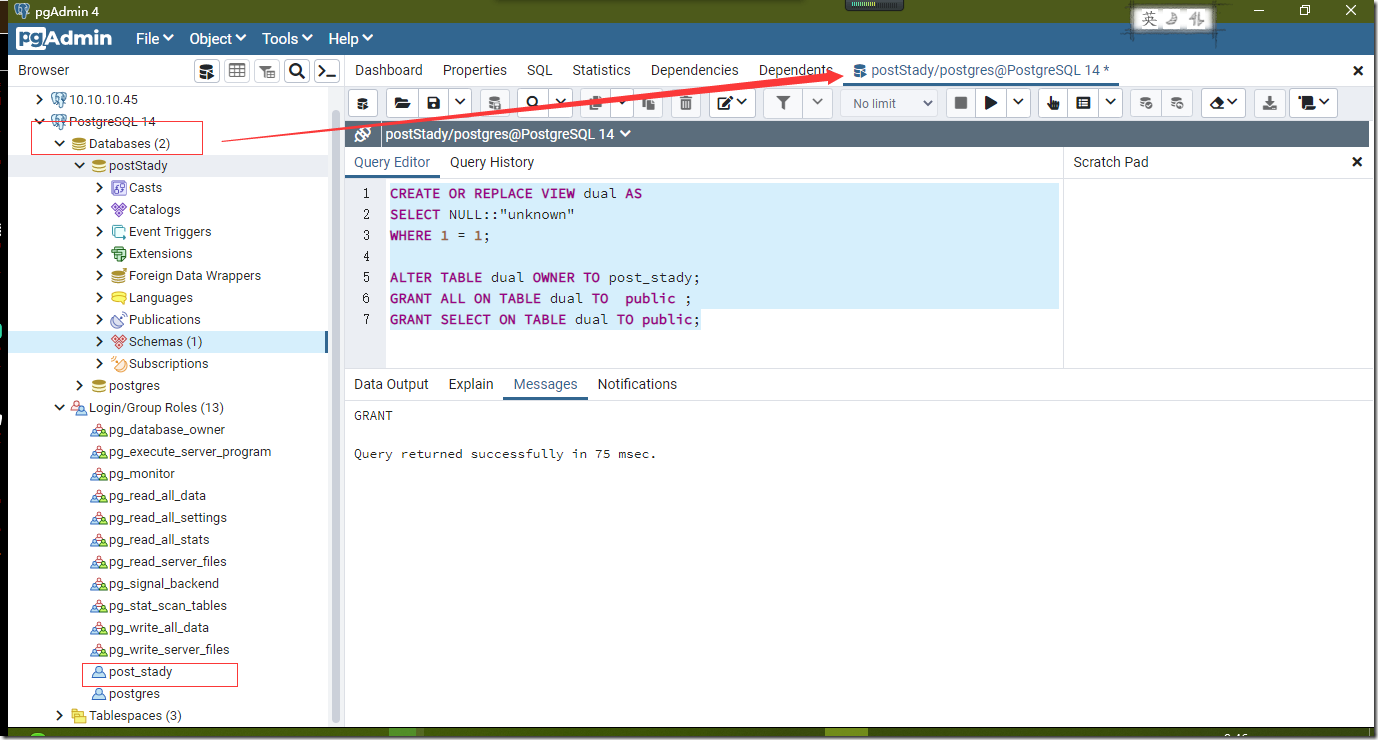Select the pg_monitor role
The height and width of the screenshot is (740, 1378).
point(142,473)
